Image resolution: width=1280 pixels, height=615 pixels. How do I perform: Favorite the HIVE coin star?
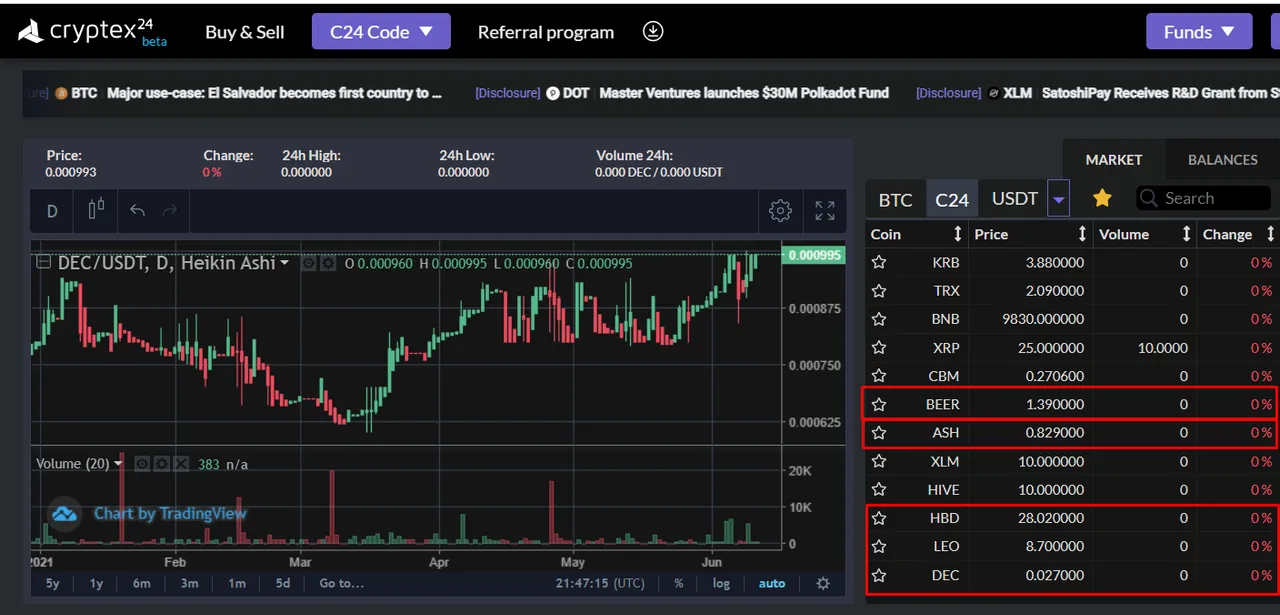tap(879, 490)
